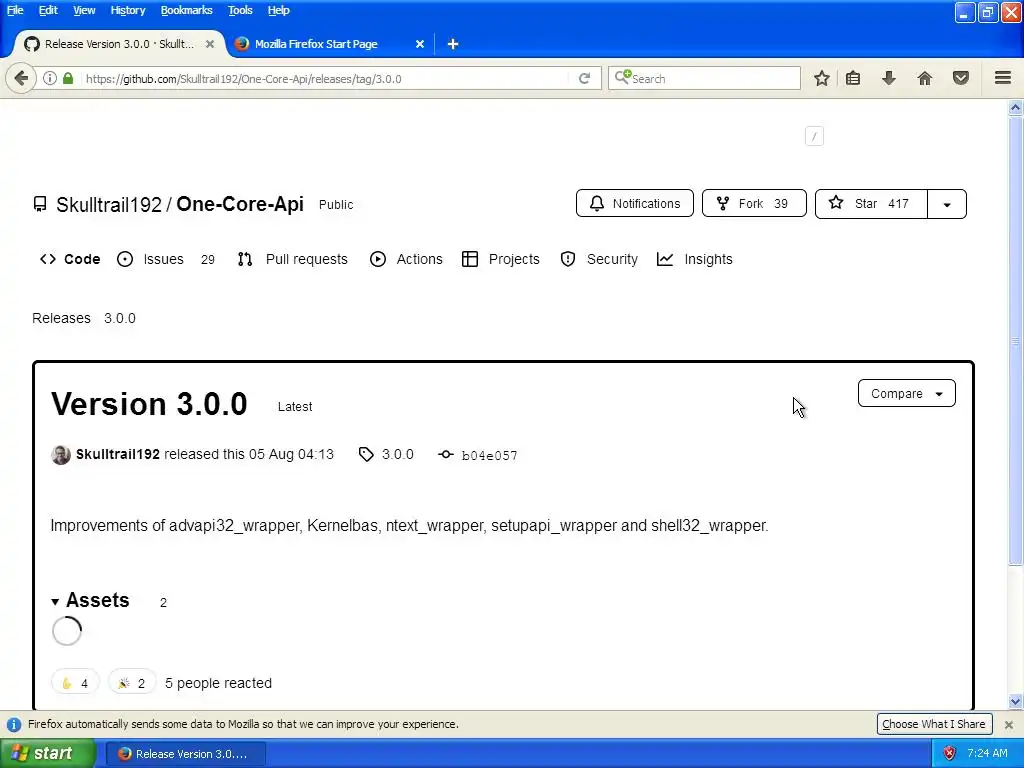The height and width of the screenshot is (768, 1024).
Task: Open site information icon in address bar
Action: click(x=50, y=78)
